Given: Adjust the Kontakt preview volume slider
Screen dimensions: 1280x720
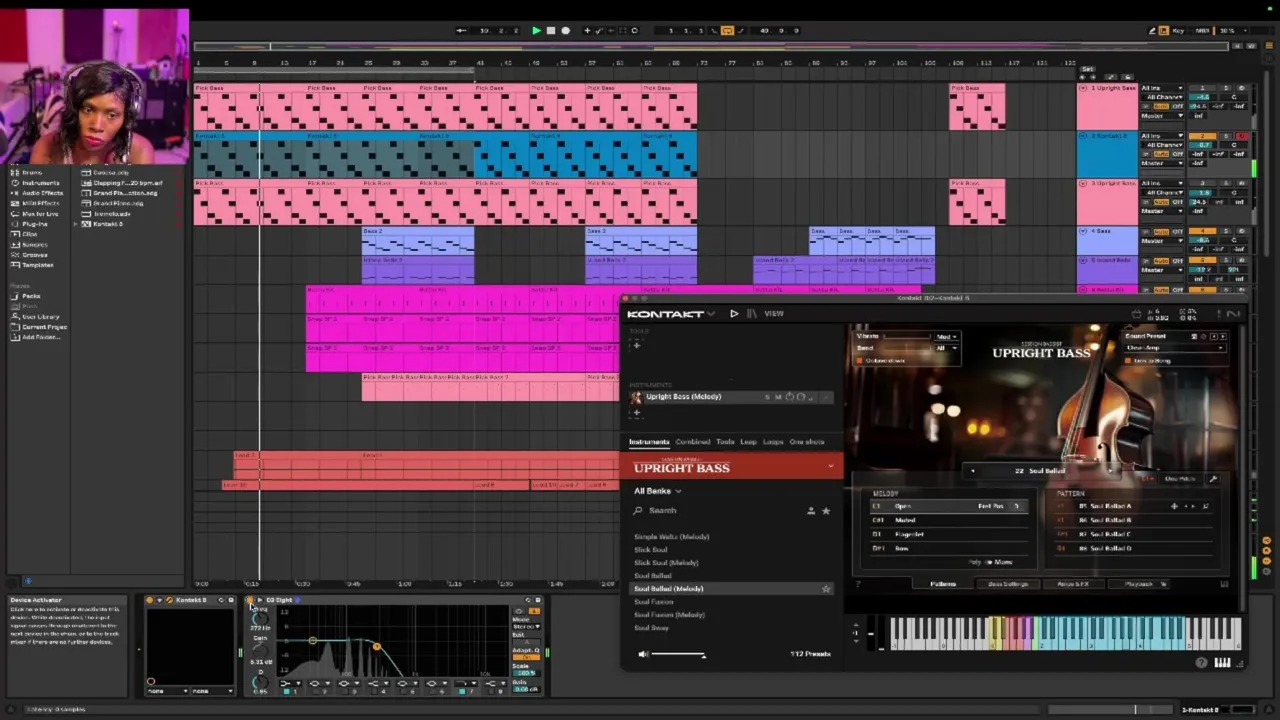Looking at the screenshot, I should coord(679,655).
